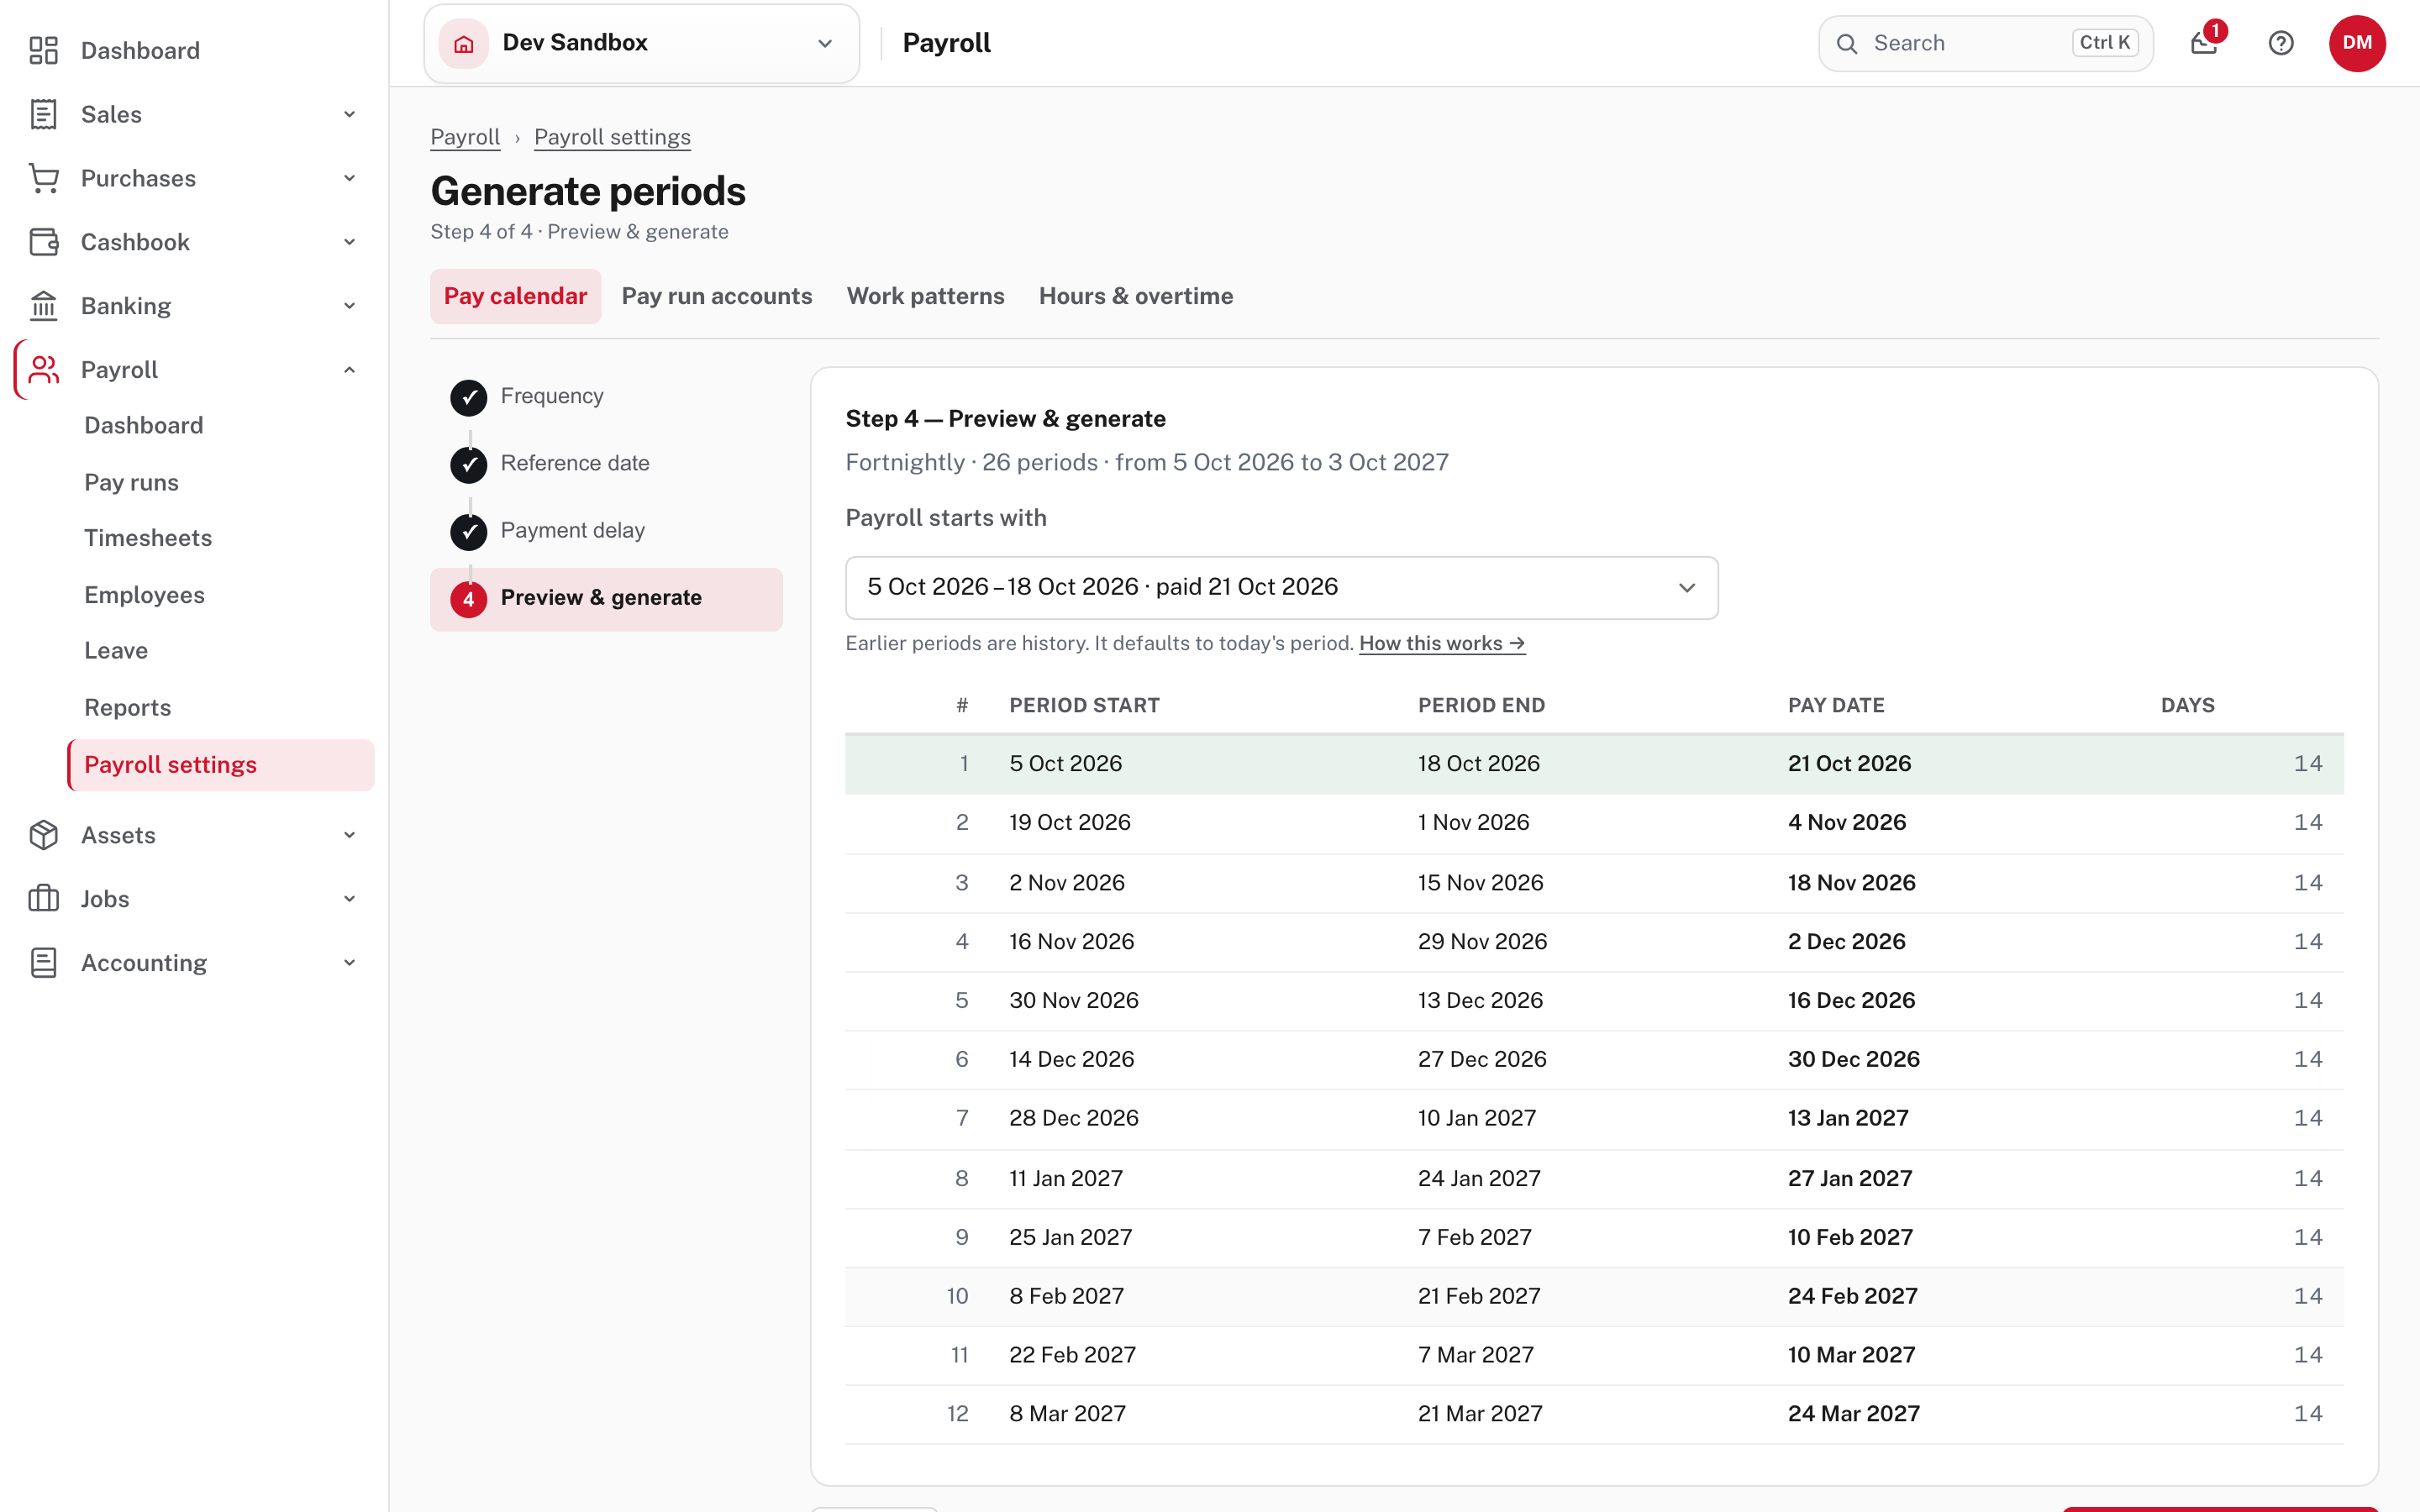Select Payroll settings in the sidebar

[221, 765]
